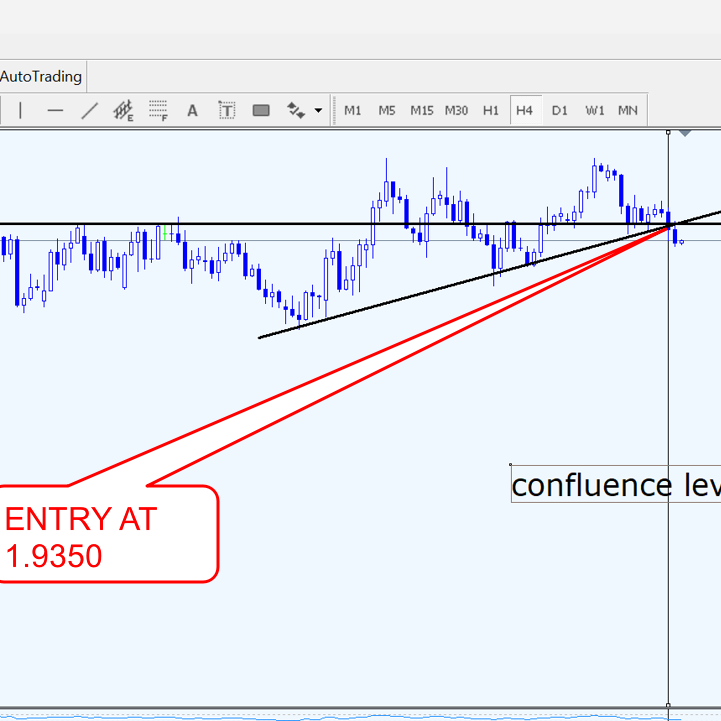This screenshot has height=721, width=721.
Task: Select the Fibonacci retracement tool
Action: point(158,110)
